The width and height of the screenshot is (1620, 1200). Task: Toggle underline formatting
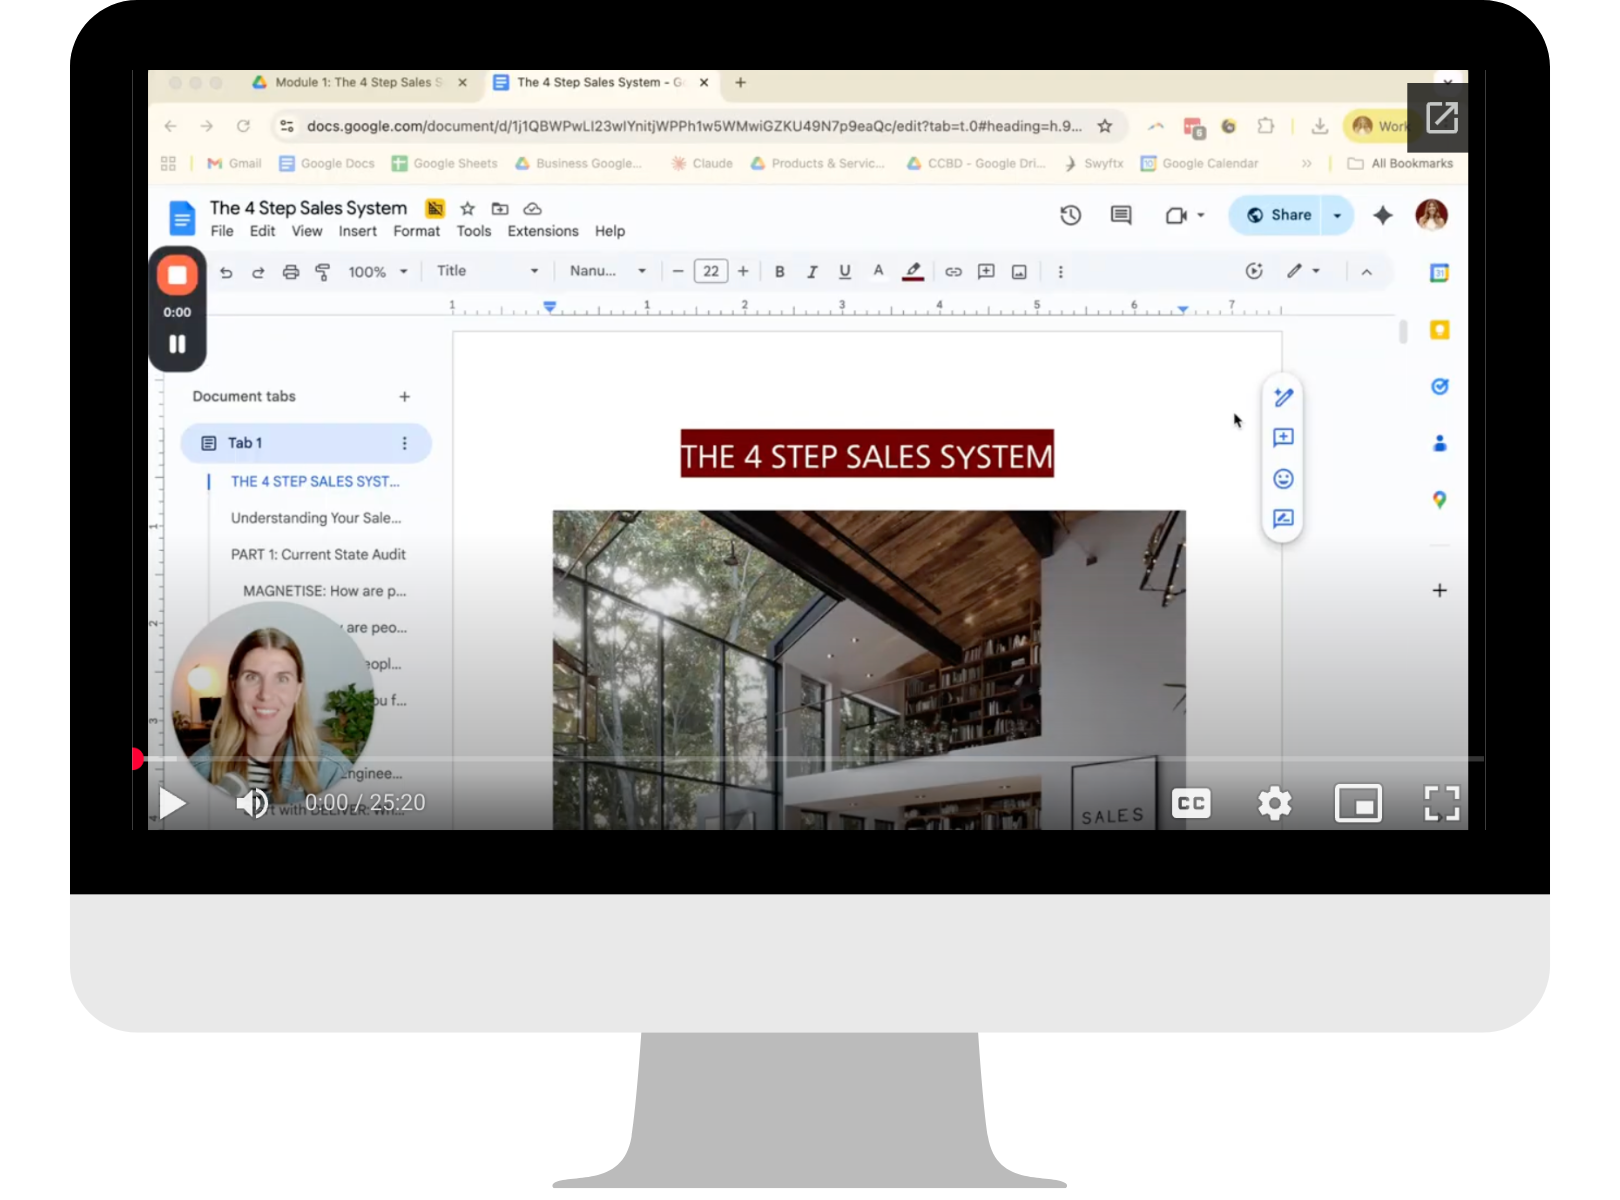pos(845,272)
